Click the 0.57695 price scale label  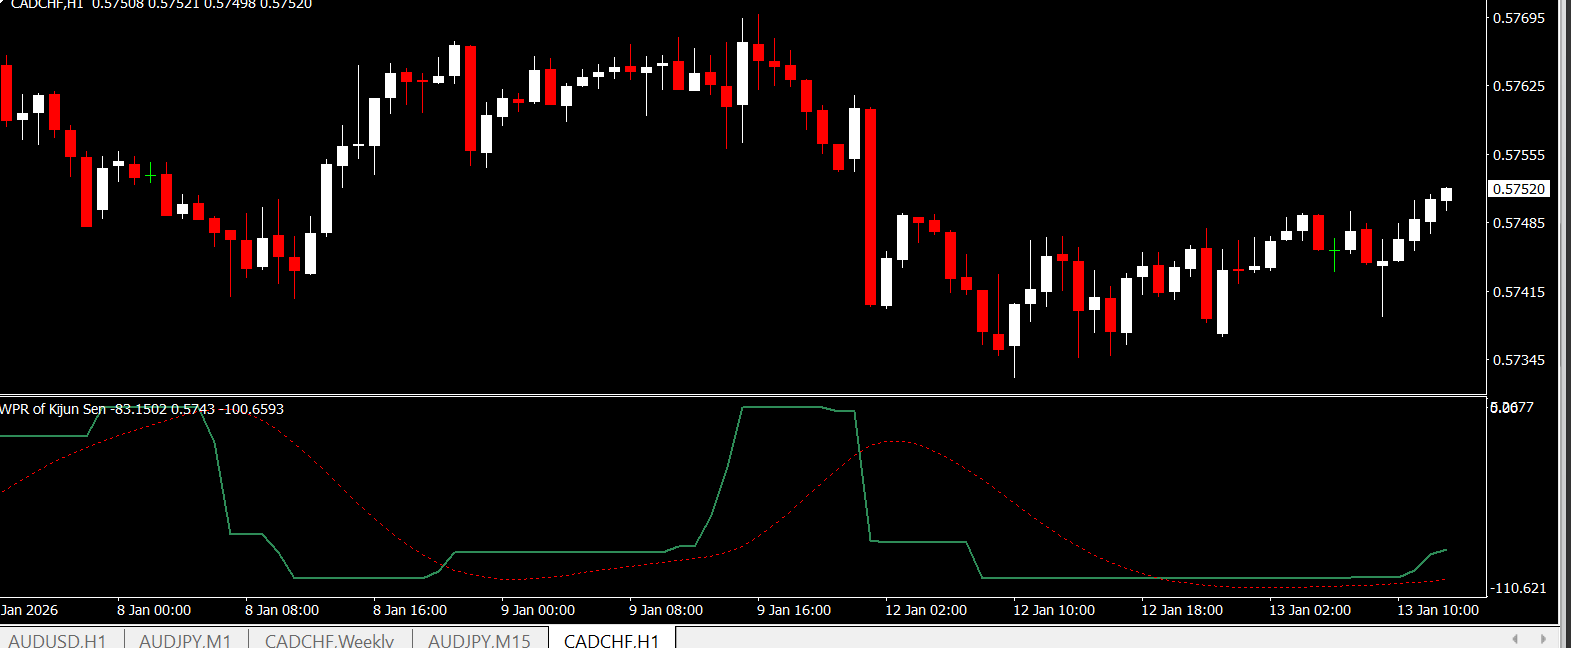1518,18
